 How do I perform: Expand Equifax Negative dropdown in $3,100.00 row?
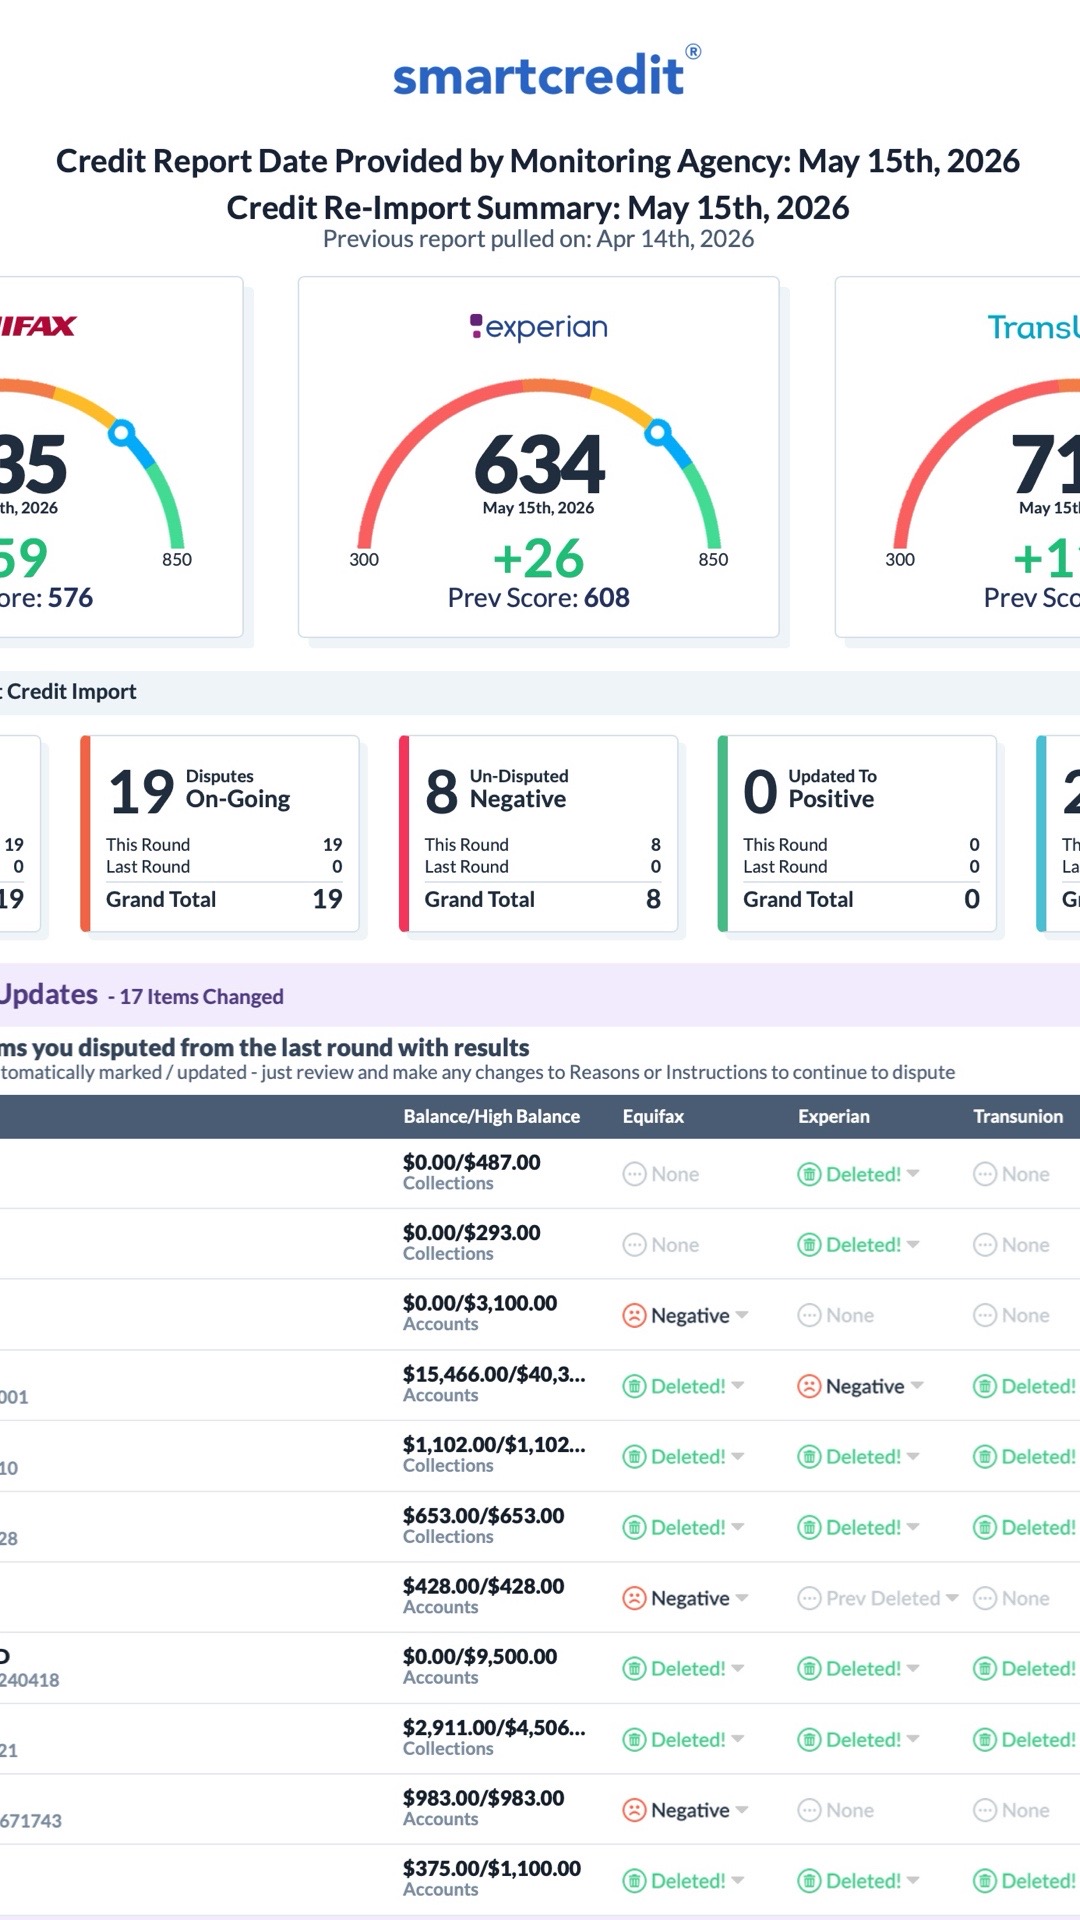tap(741, 1315)
